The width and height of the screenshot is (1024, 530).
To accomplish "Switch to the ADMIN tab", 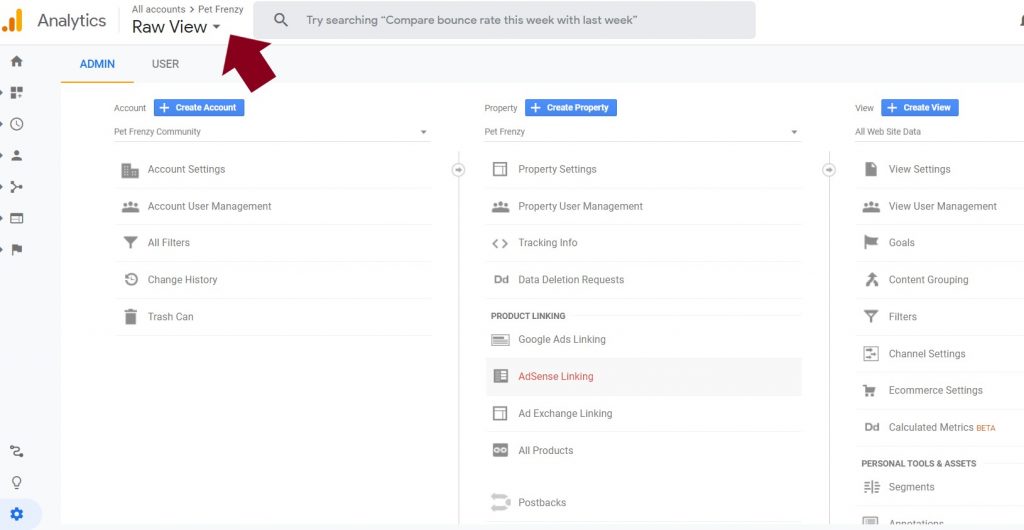I will tap(97, 64).
